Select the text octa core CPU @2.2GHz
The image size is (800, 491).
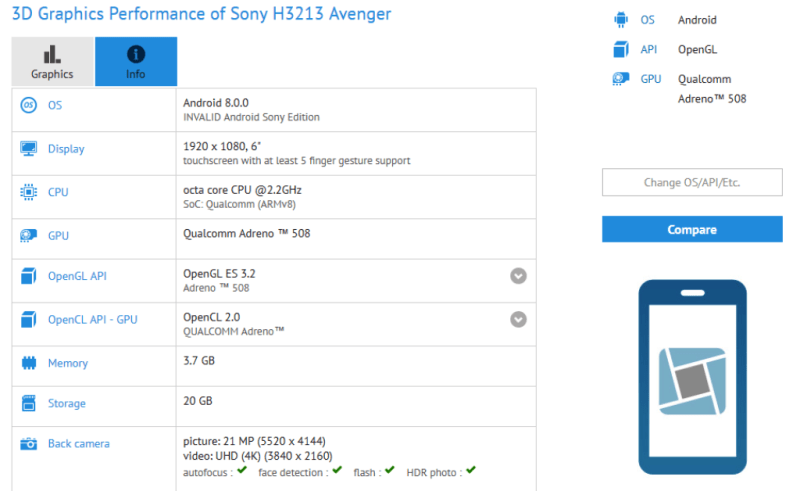(242, 190)
